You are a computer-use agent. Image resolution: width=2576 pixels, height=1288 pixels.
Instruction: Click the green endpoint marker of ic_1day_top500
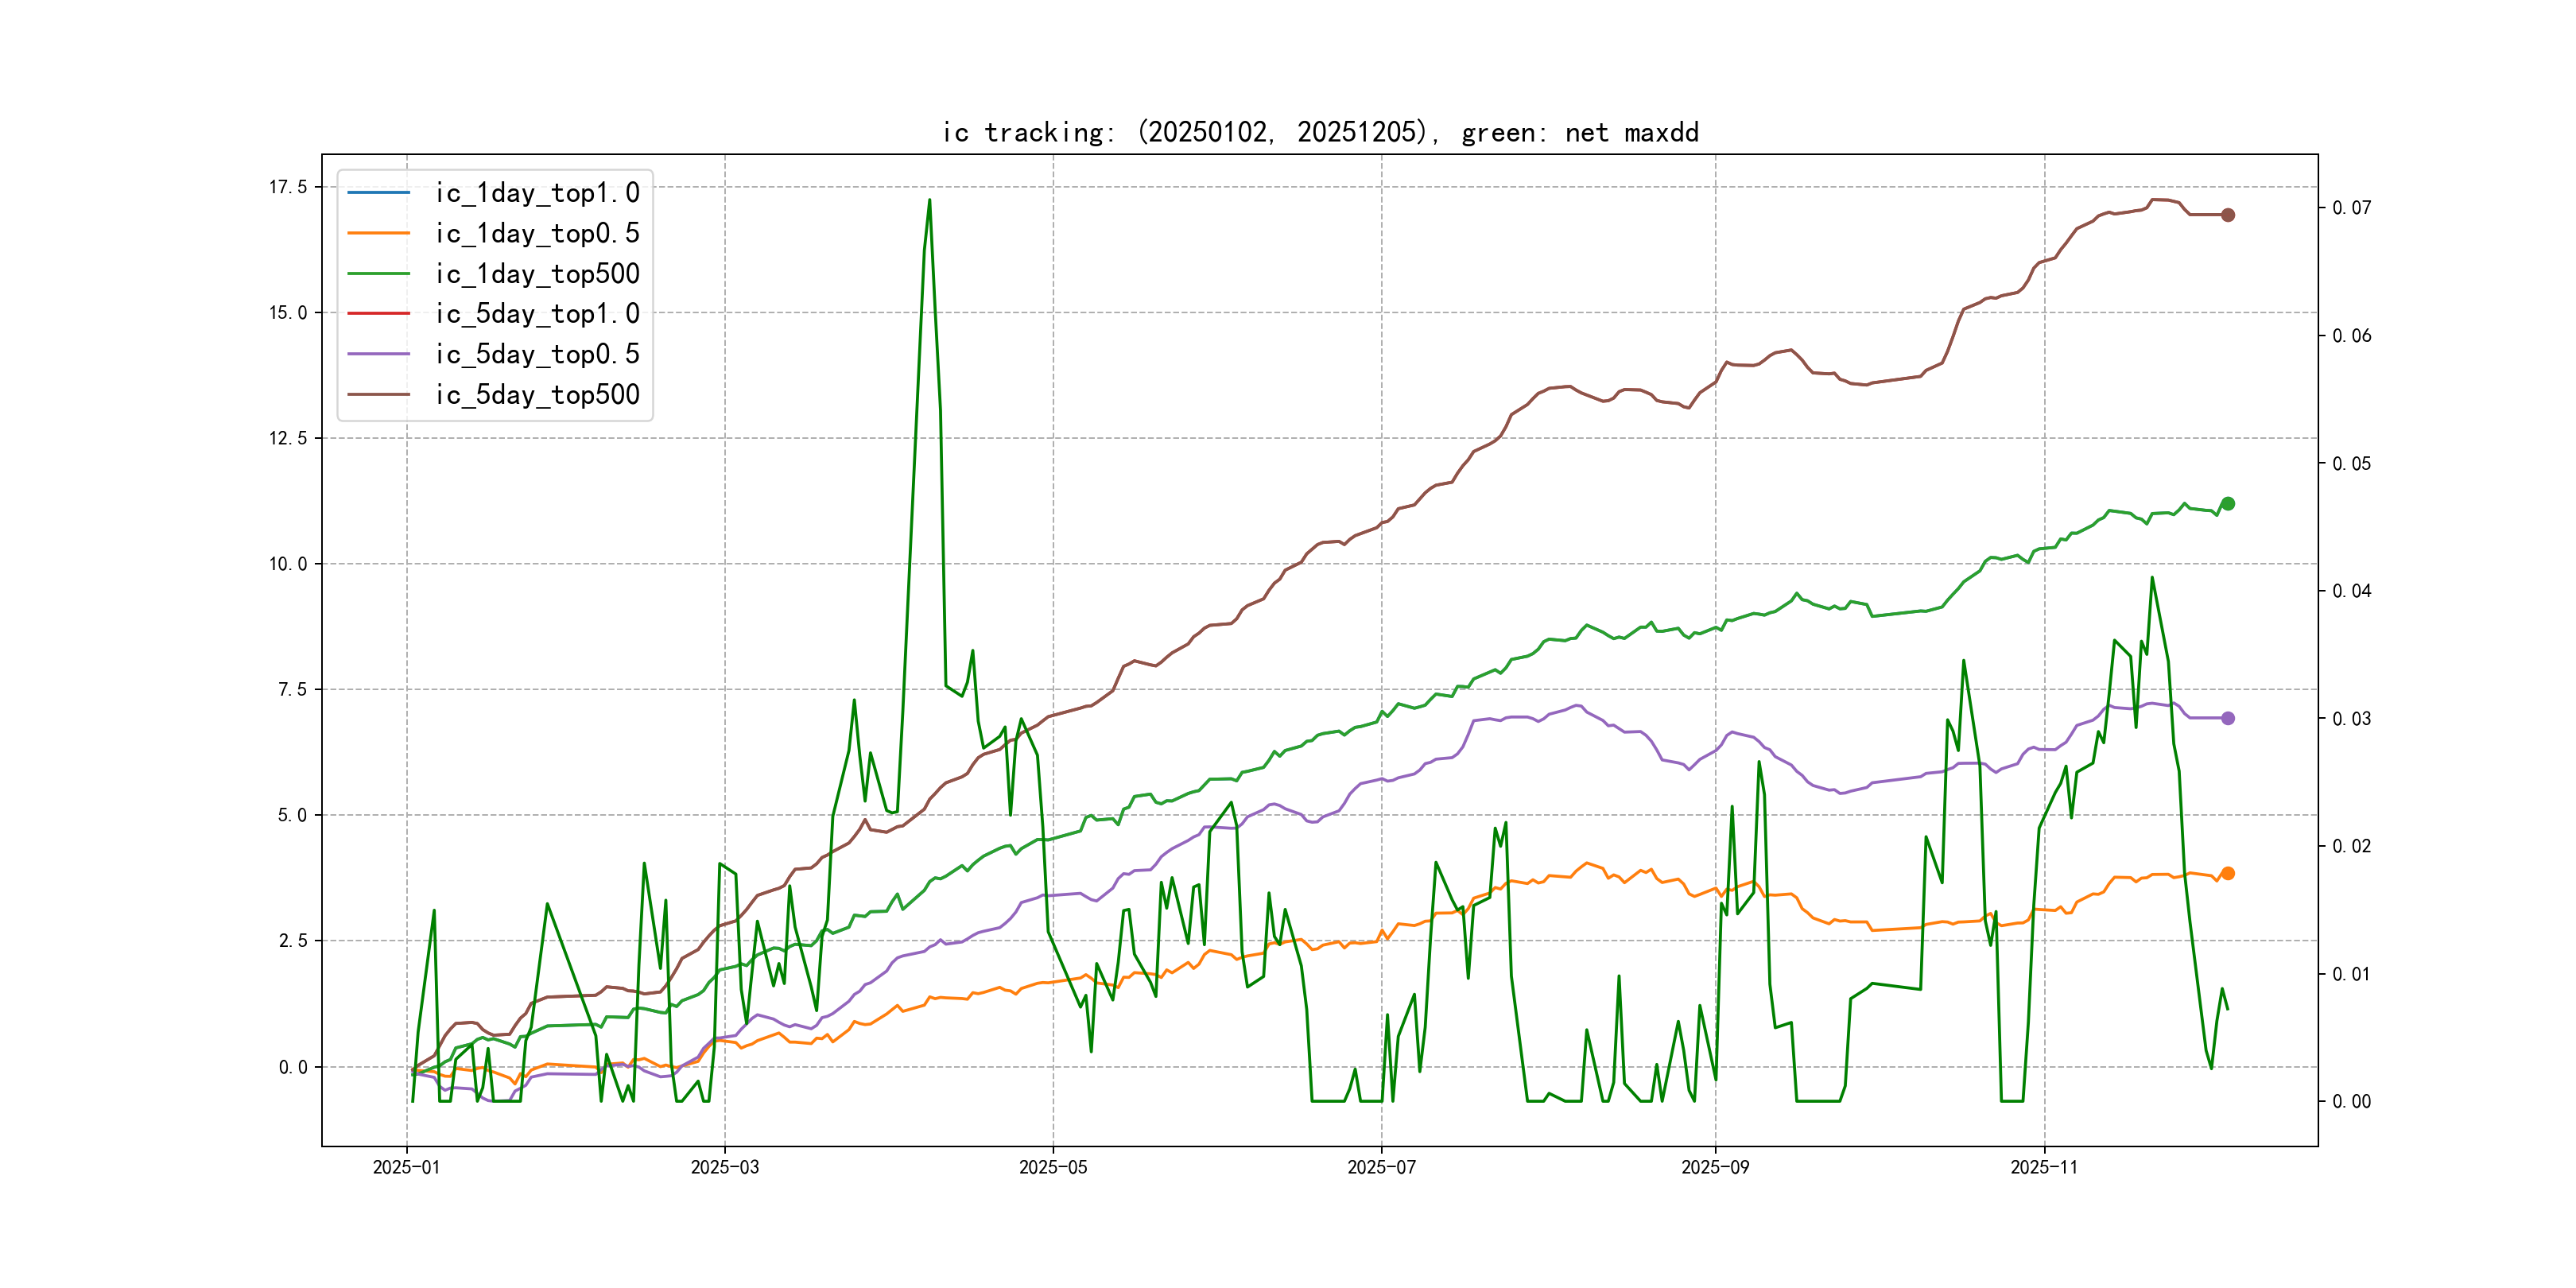pyautogui.click(x=2227, y=504)
